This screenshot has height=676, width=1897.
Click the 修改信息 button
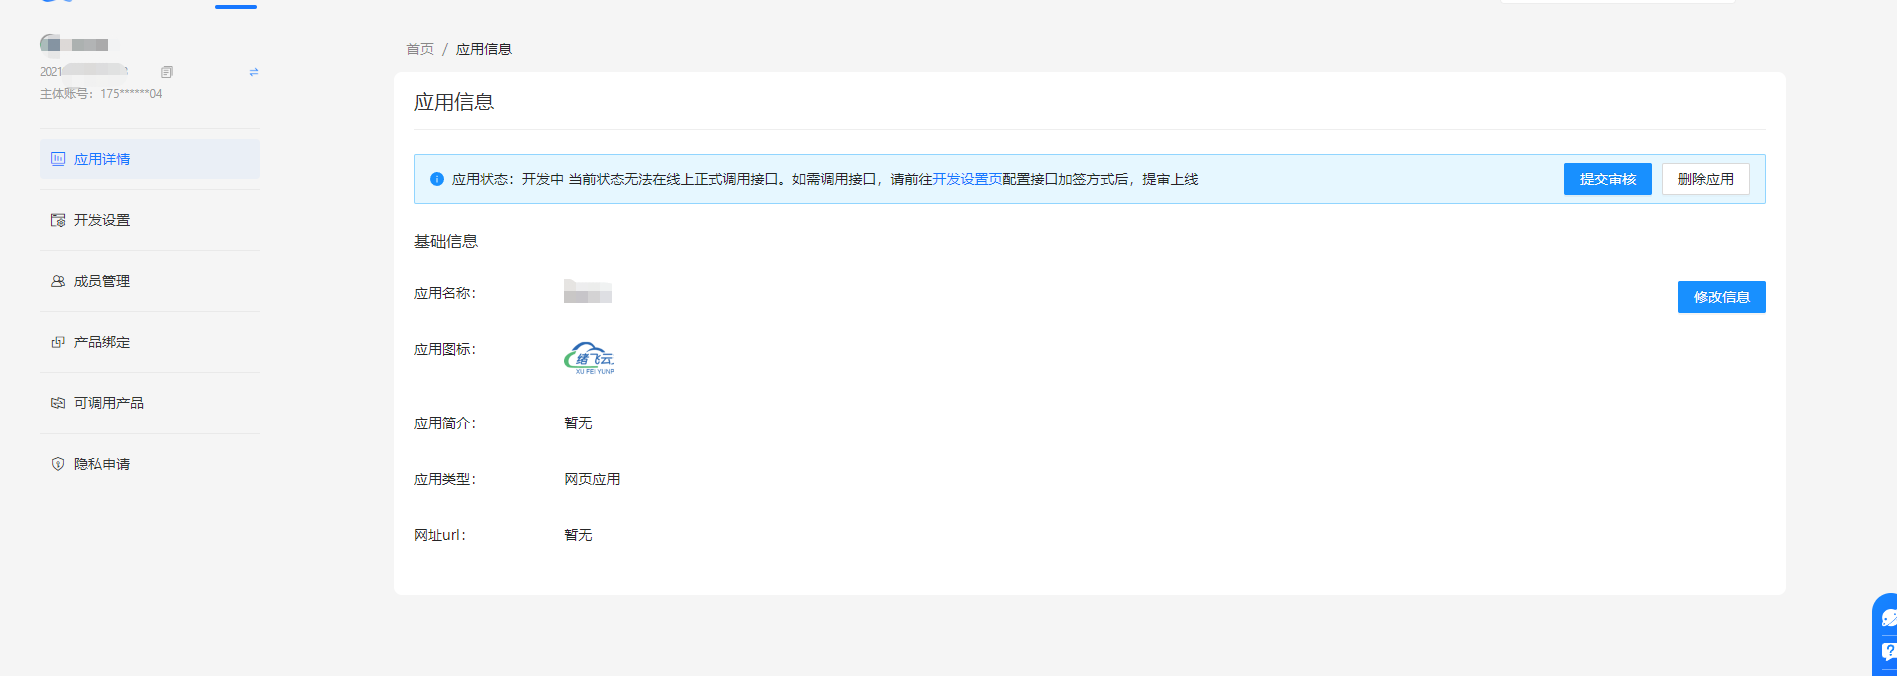point(1721,297)
